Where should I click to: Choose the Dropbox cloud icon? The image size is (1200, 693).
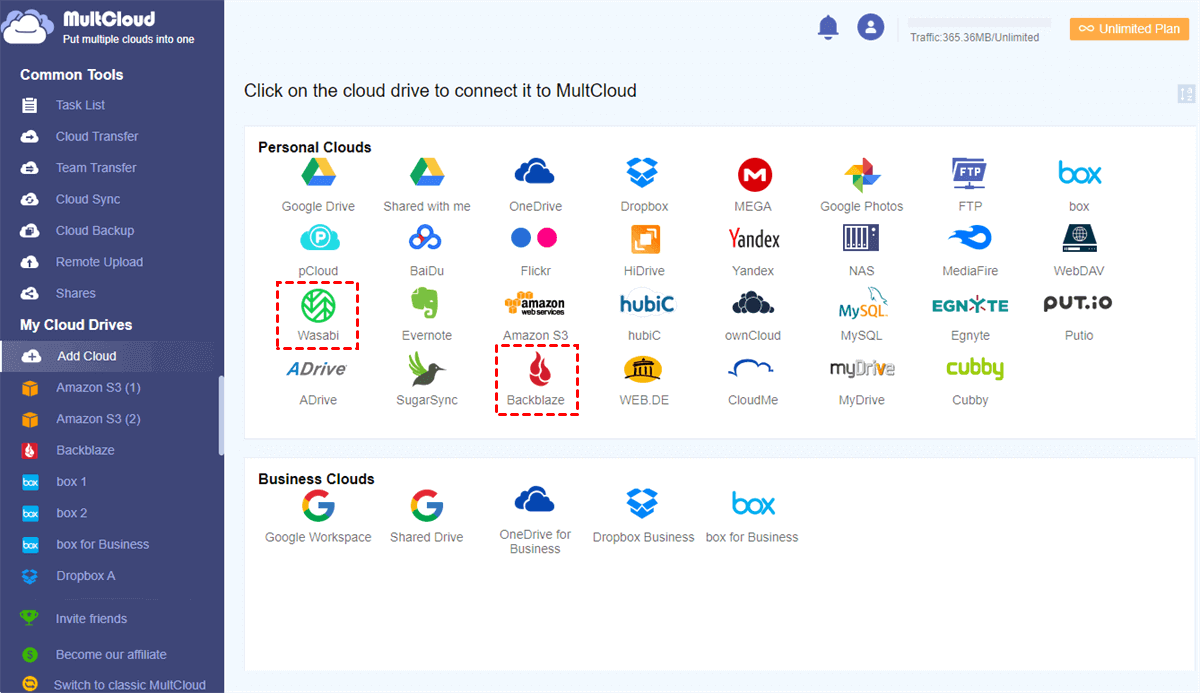(644, 174)
